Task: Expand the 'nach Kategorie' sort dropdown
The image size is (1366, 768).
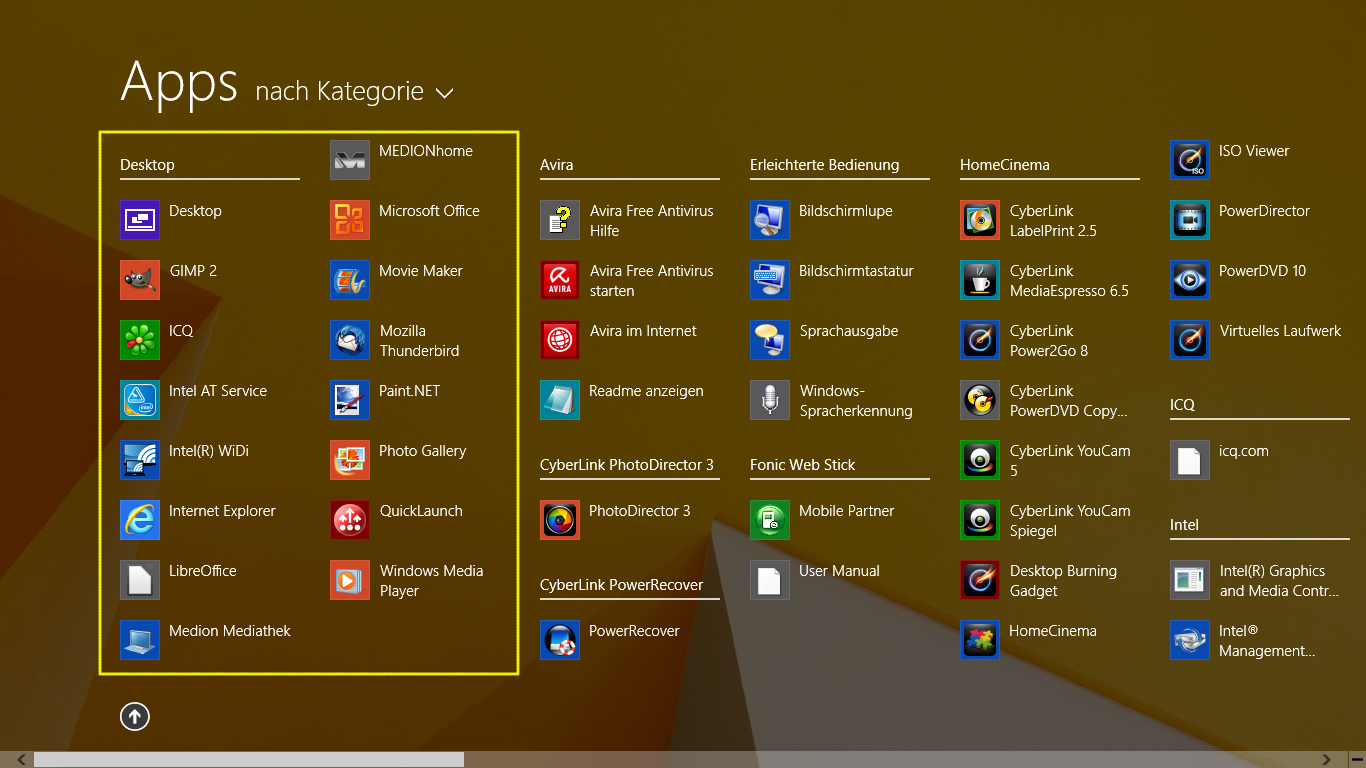Action: click(x=340, y=92)
